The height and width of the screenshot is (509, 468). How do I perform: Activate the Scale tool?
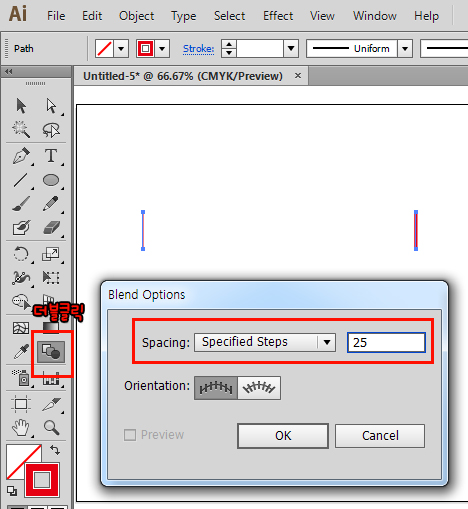point(51,254)
